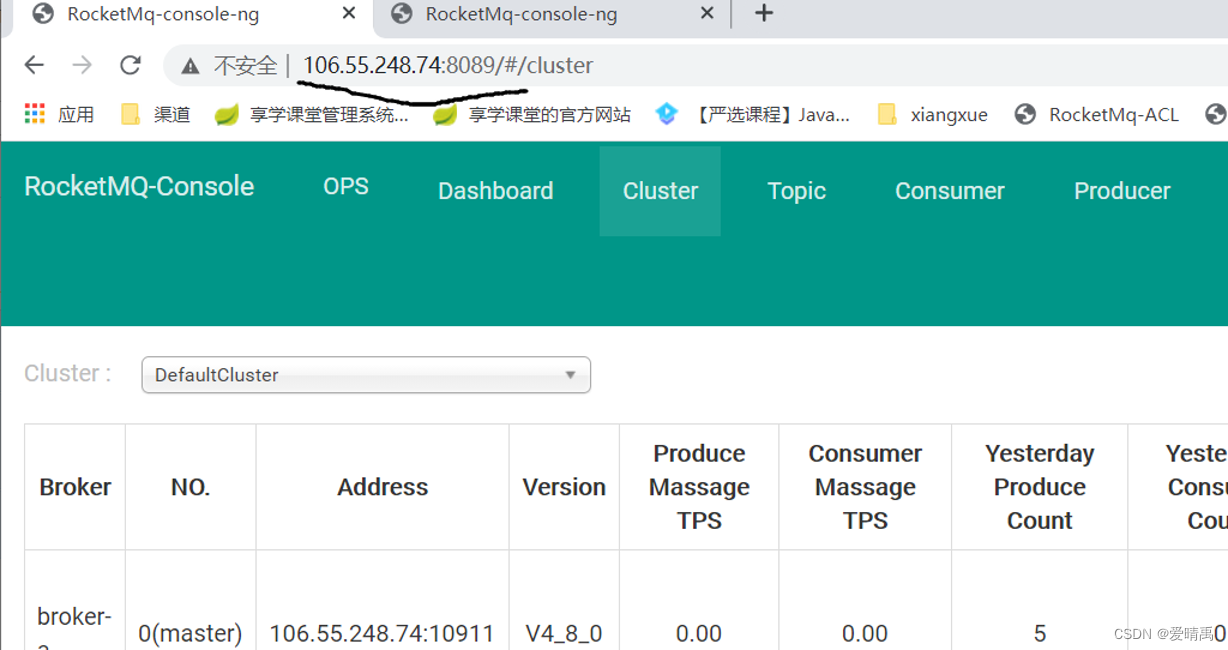The height and width of the screenshot is (650, 1228).
Task: Click the Address column header
Action: coord(382,487)
